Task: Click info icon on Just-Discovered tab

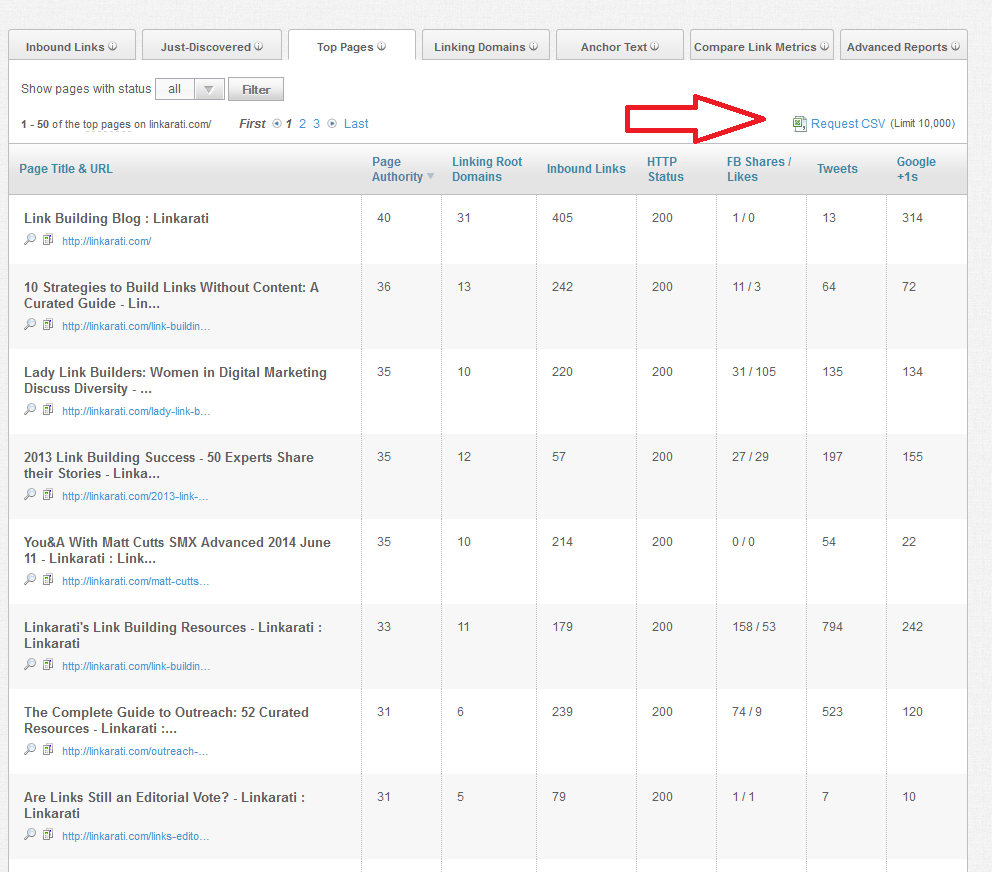Action: tap(259, 46)
